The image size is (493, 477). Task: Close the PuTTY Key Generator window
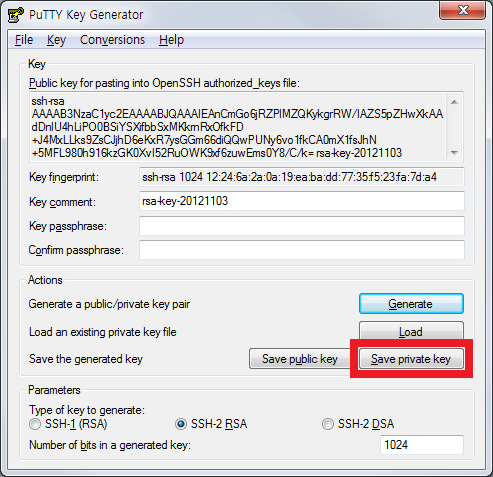coord(463,10)
